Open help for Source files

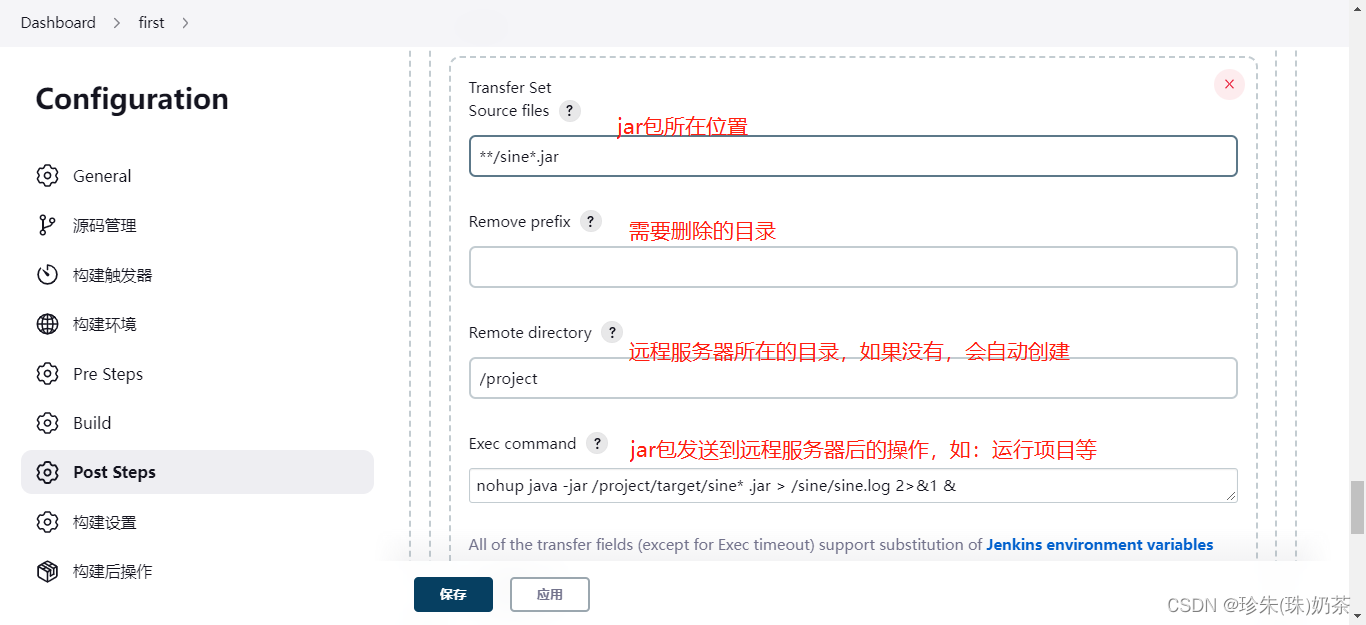(569, 111)
